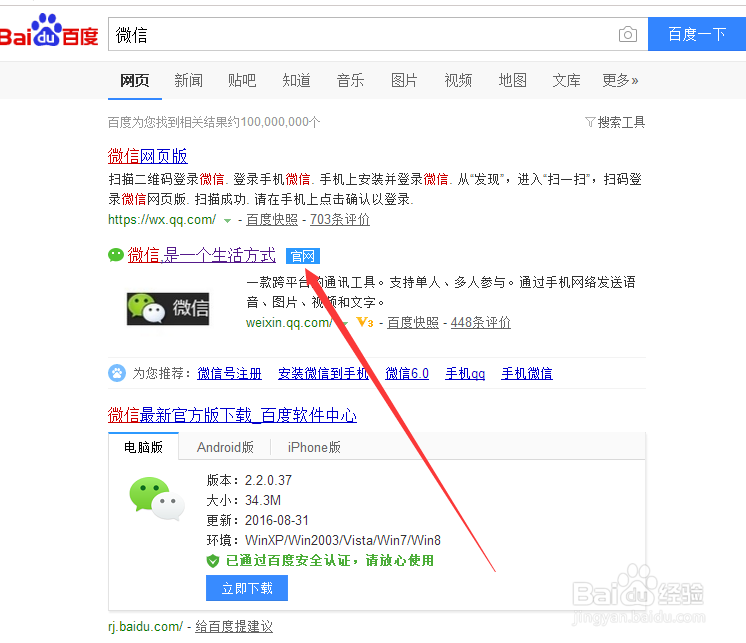The width and height of the screenshot is (746, 643).
Task: Open the 448条评价 reviews link
Action: tap(481, 322)
